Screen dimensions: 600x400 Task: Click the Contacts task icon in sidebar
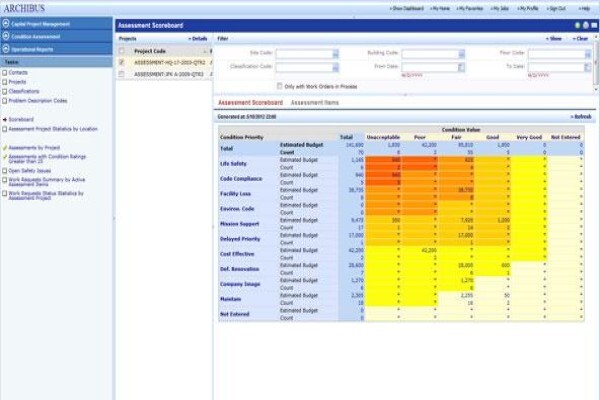click(x=5, y=72)
